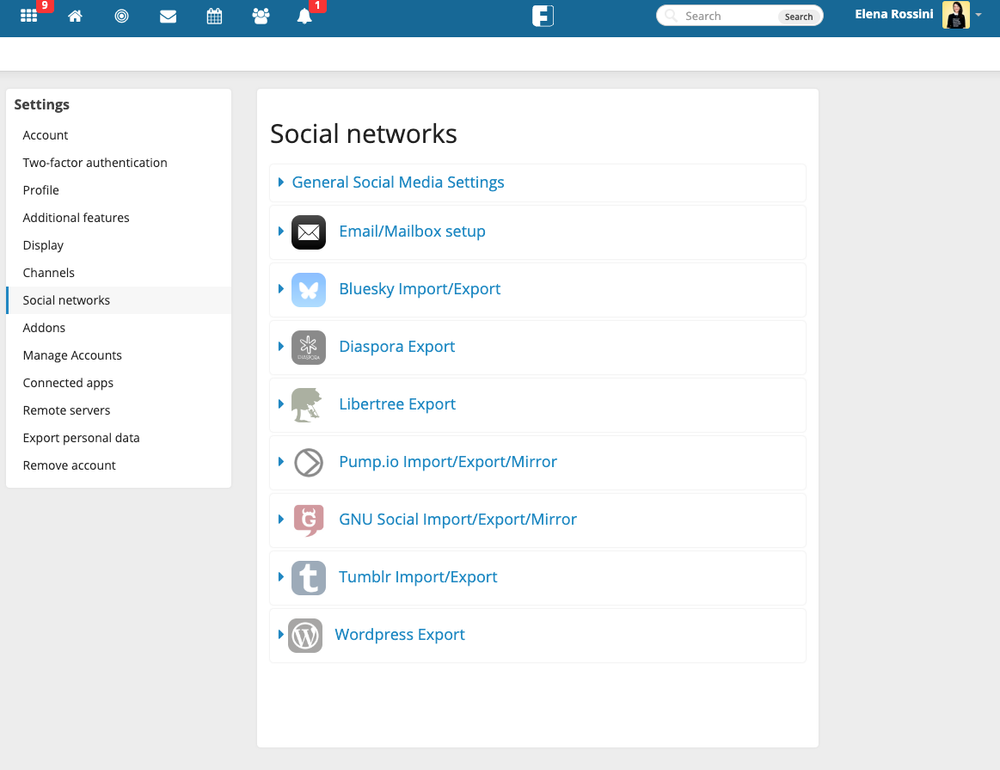Open Addons settings page
The width and height of the screenshot is (1000, 770).
point(44,328)
